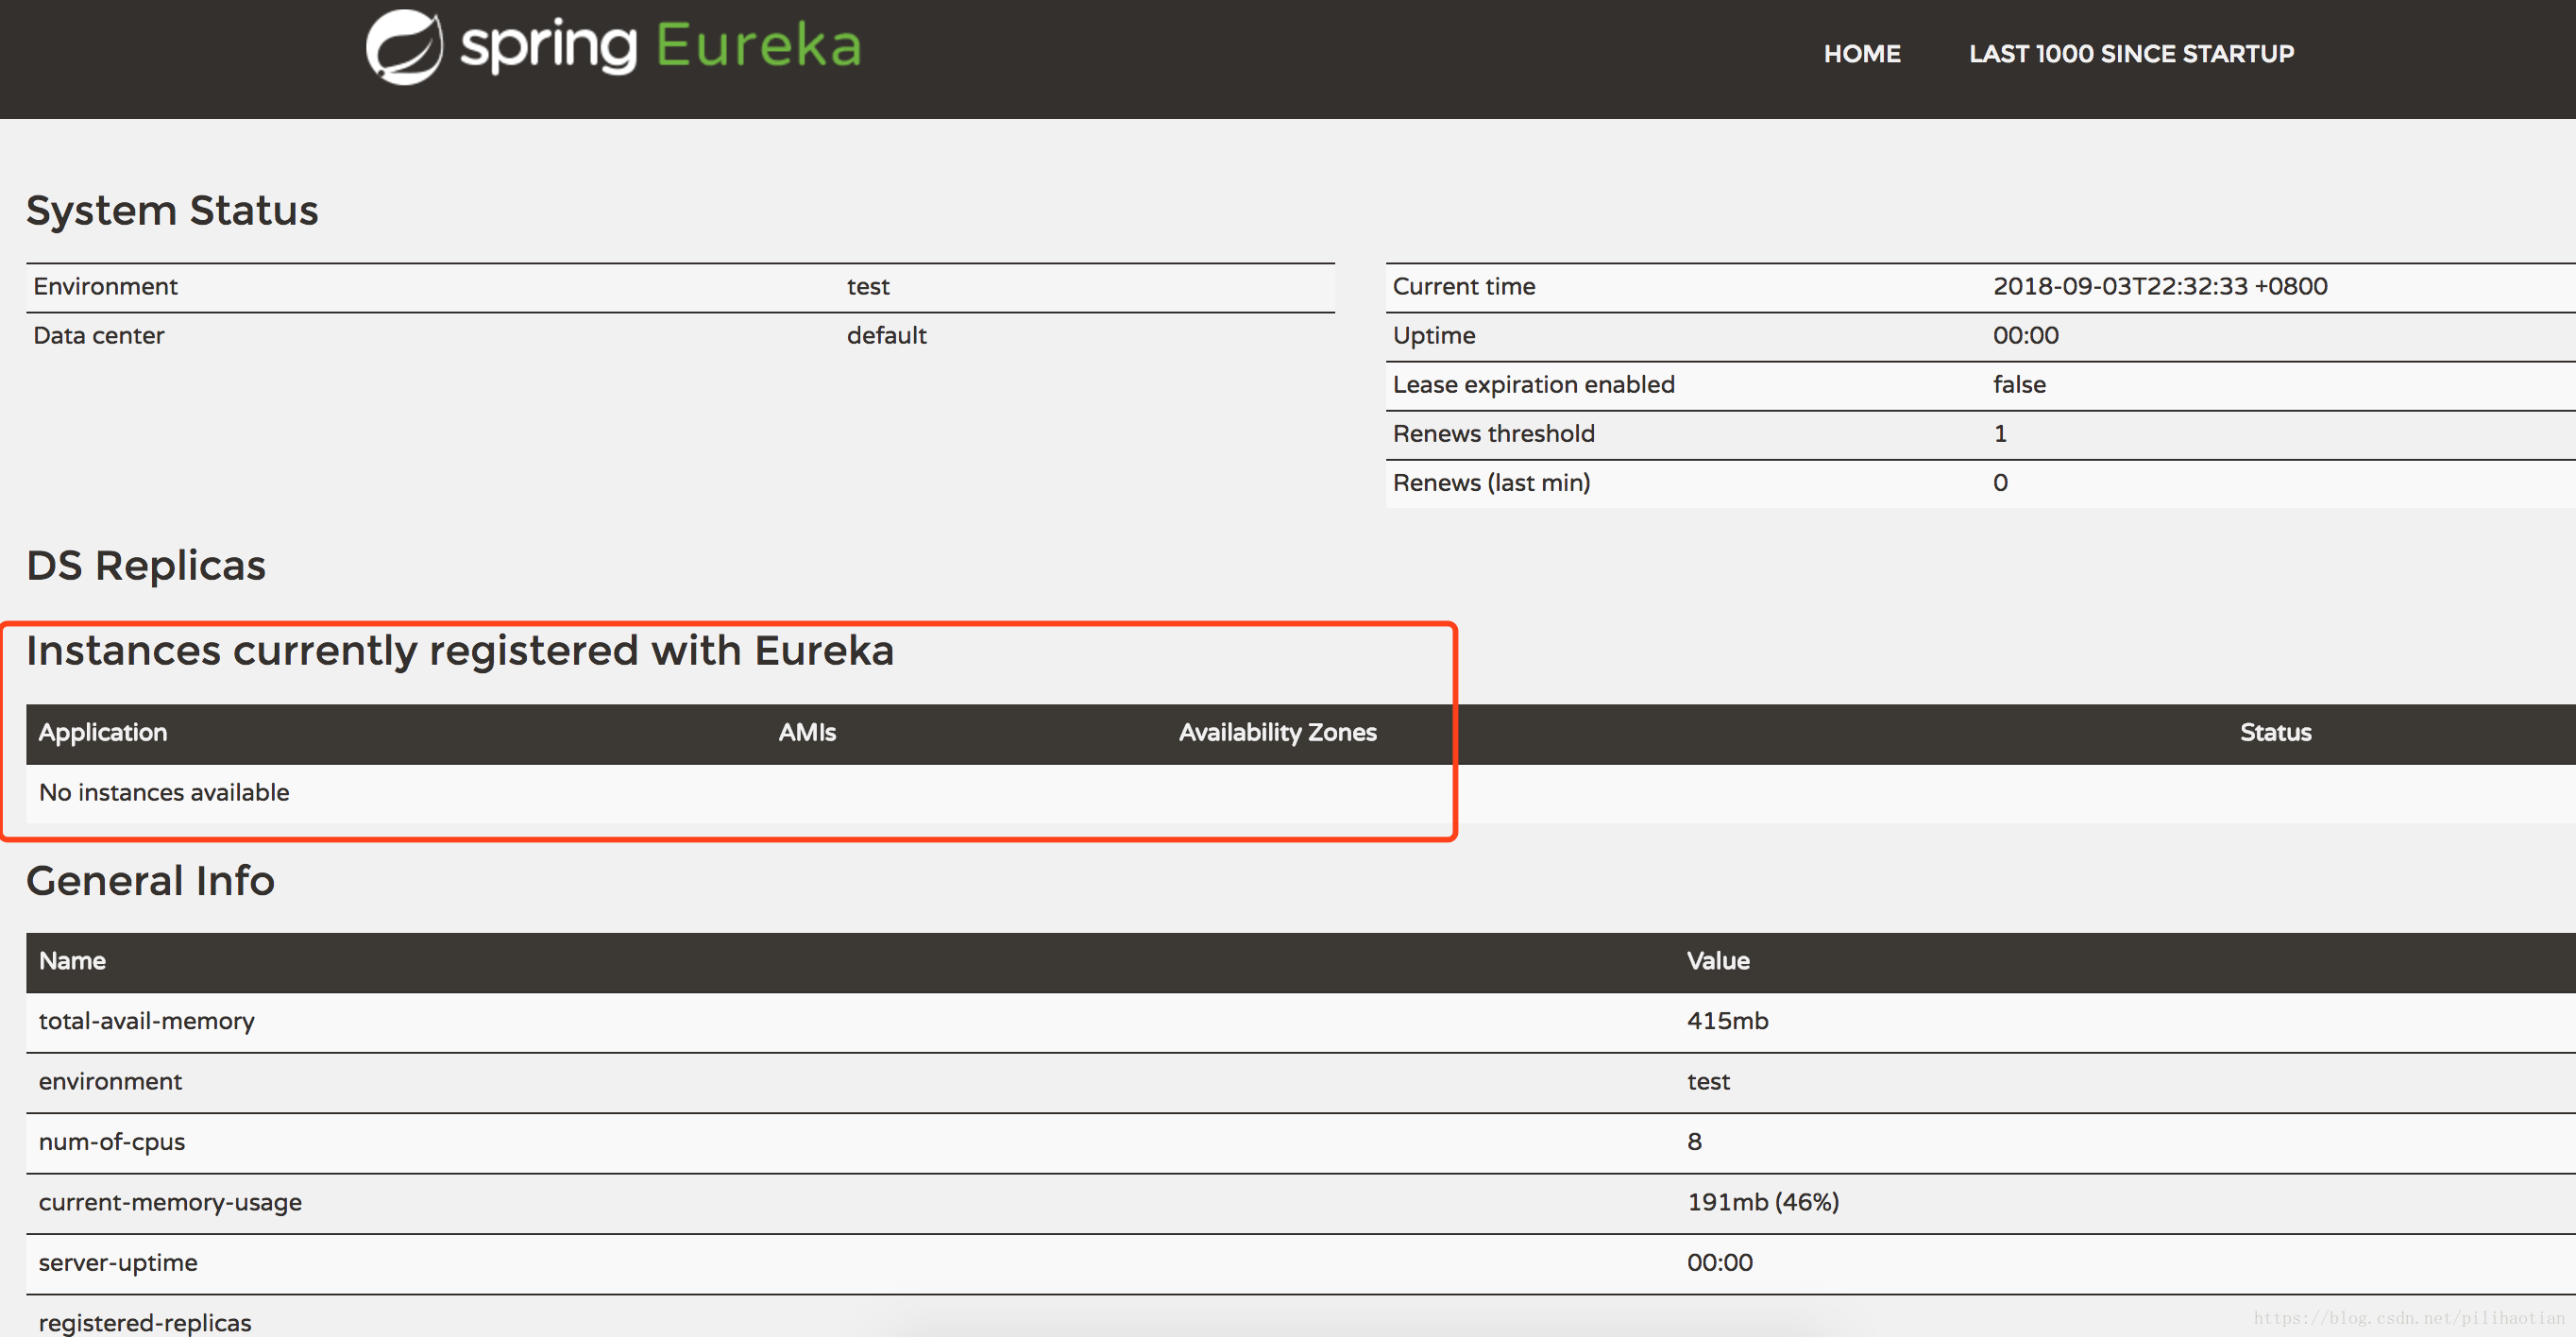The width and height of the screenshot is (2576, 1337).
Task: Click the Application column header
Action: [103, 733]
